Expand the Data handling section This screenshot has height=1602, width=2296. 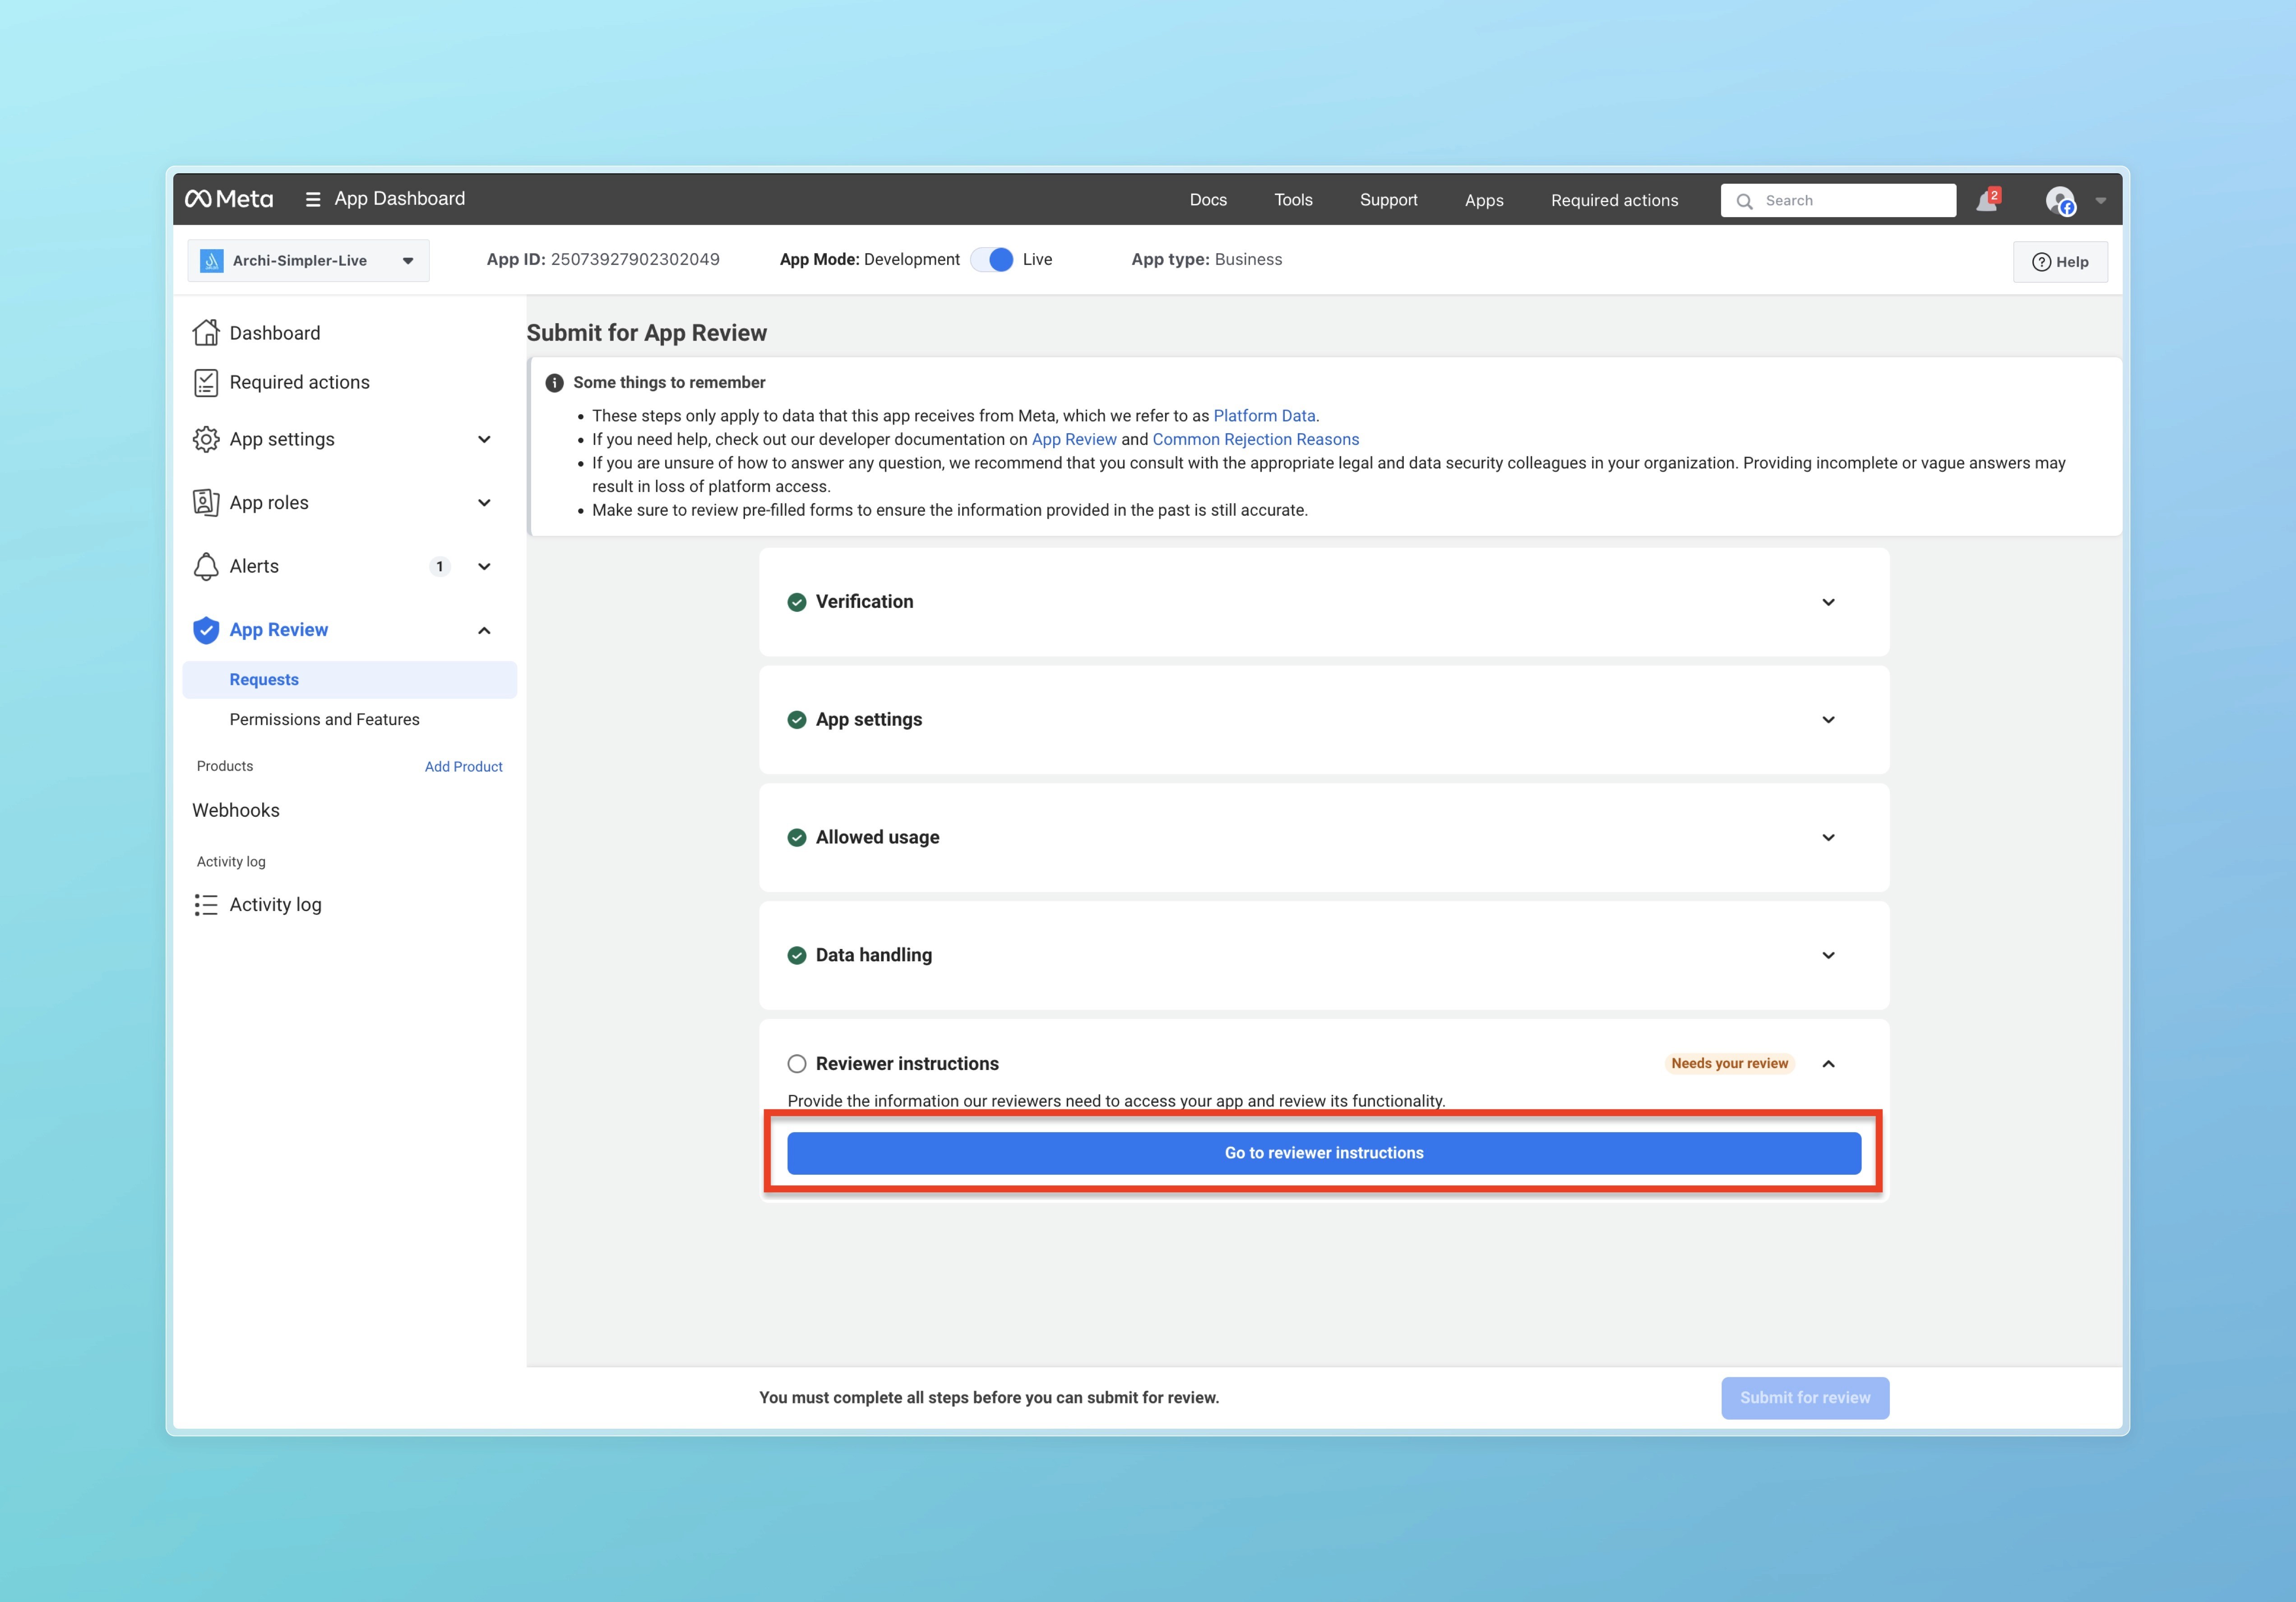pos(1828,955)
